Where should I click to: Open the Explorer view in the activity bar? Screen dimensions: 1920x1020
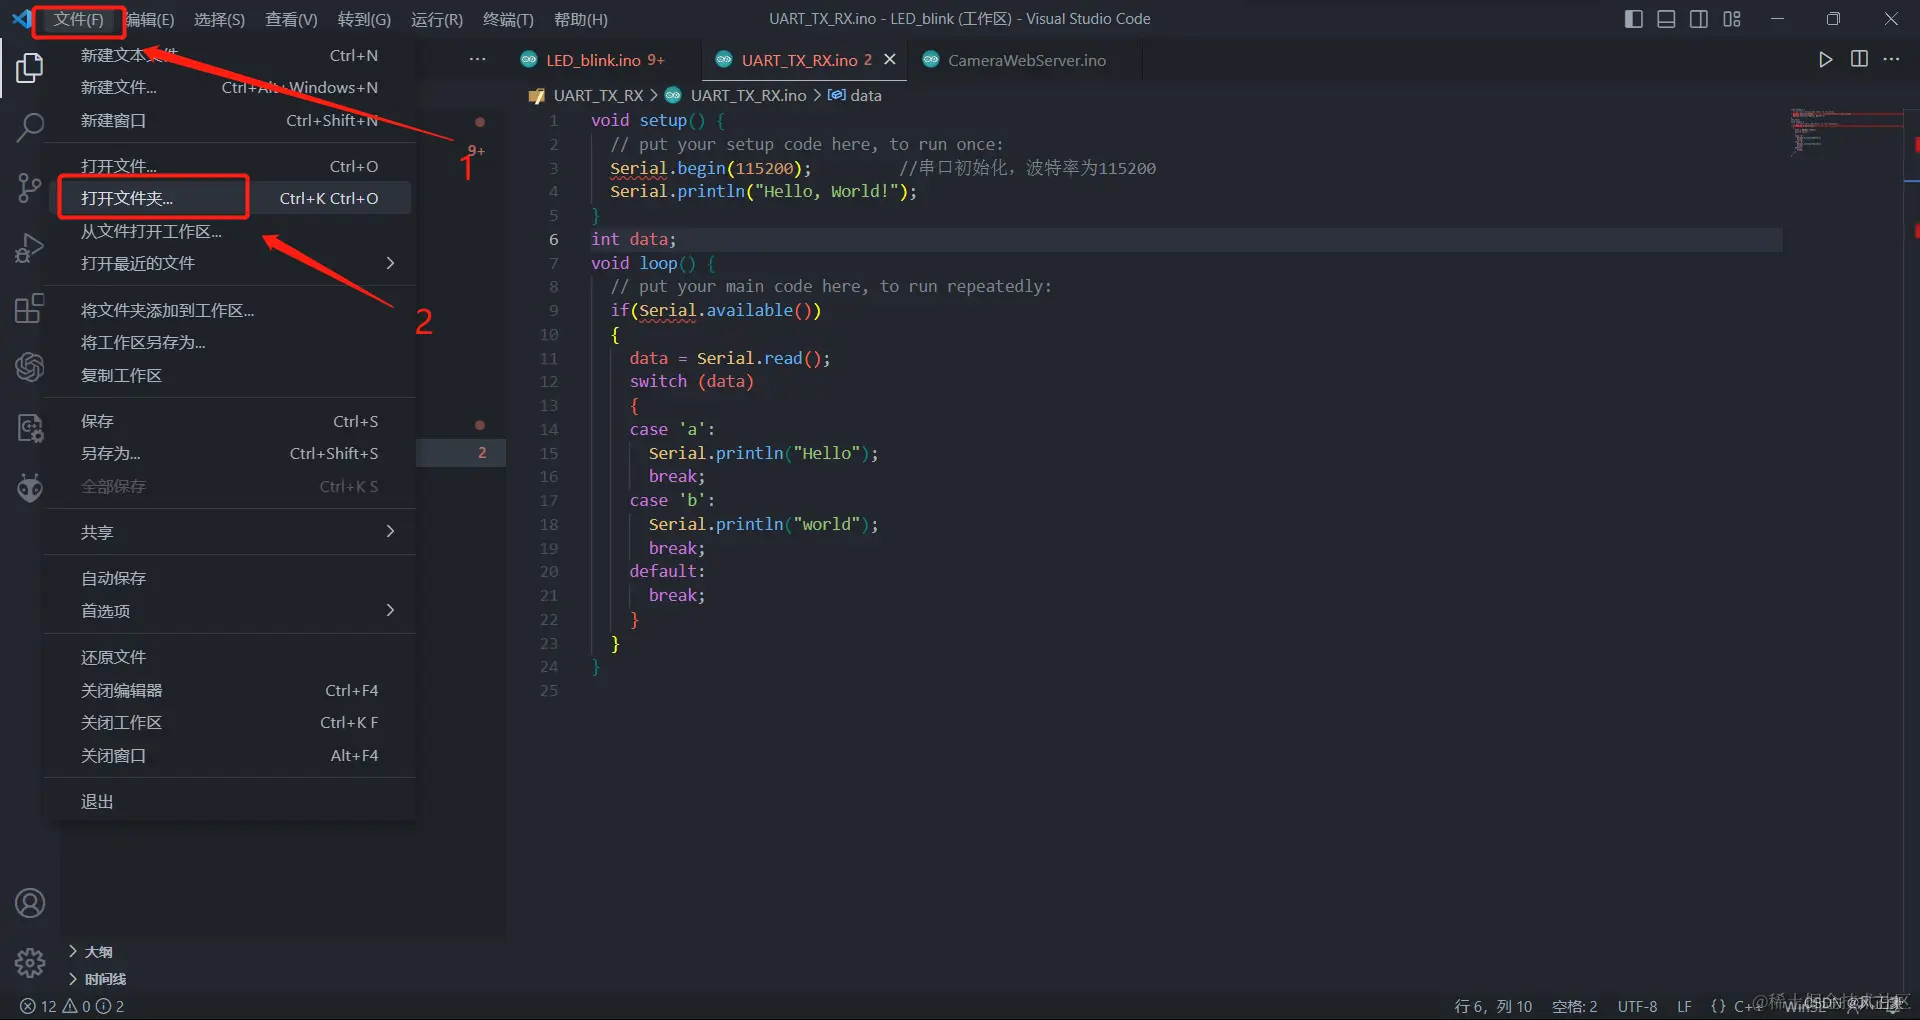(x=30, y=68)
